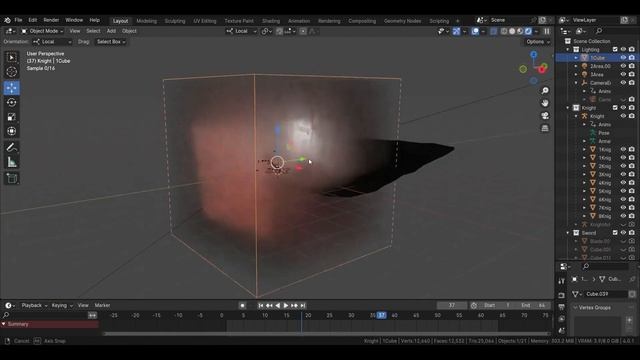Toggle X-ray icon in viewport header
Screen dimensions: 640x360
click(x=493, y=31)
